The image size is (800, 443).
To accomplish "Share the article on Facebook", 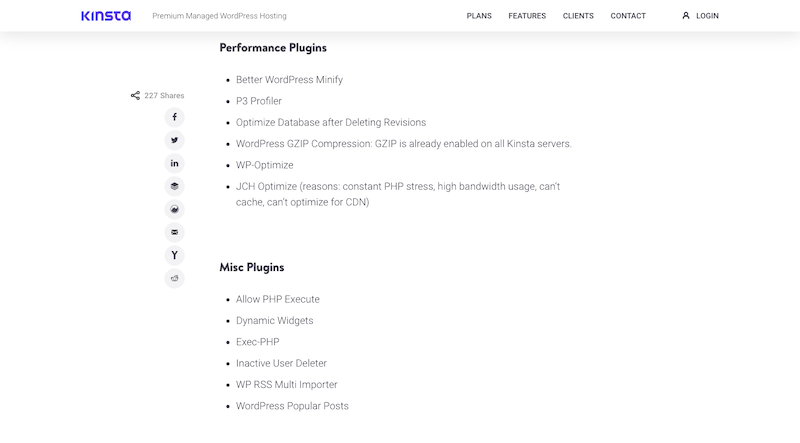I will pos(174,117).
